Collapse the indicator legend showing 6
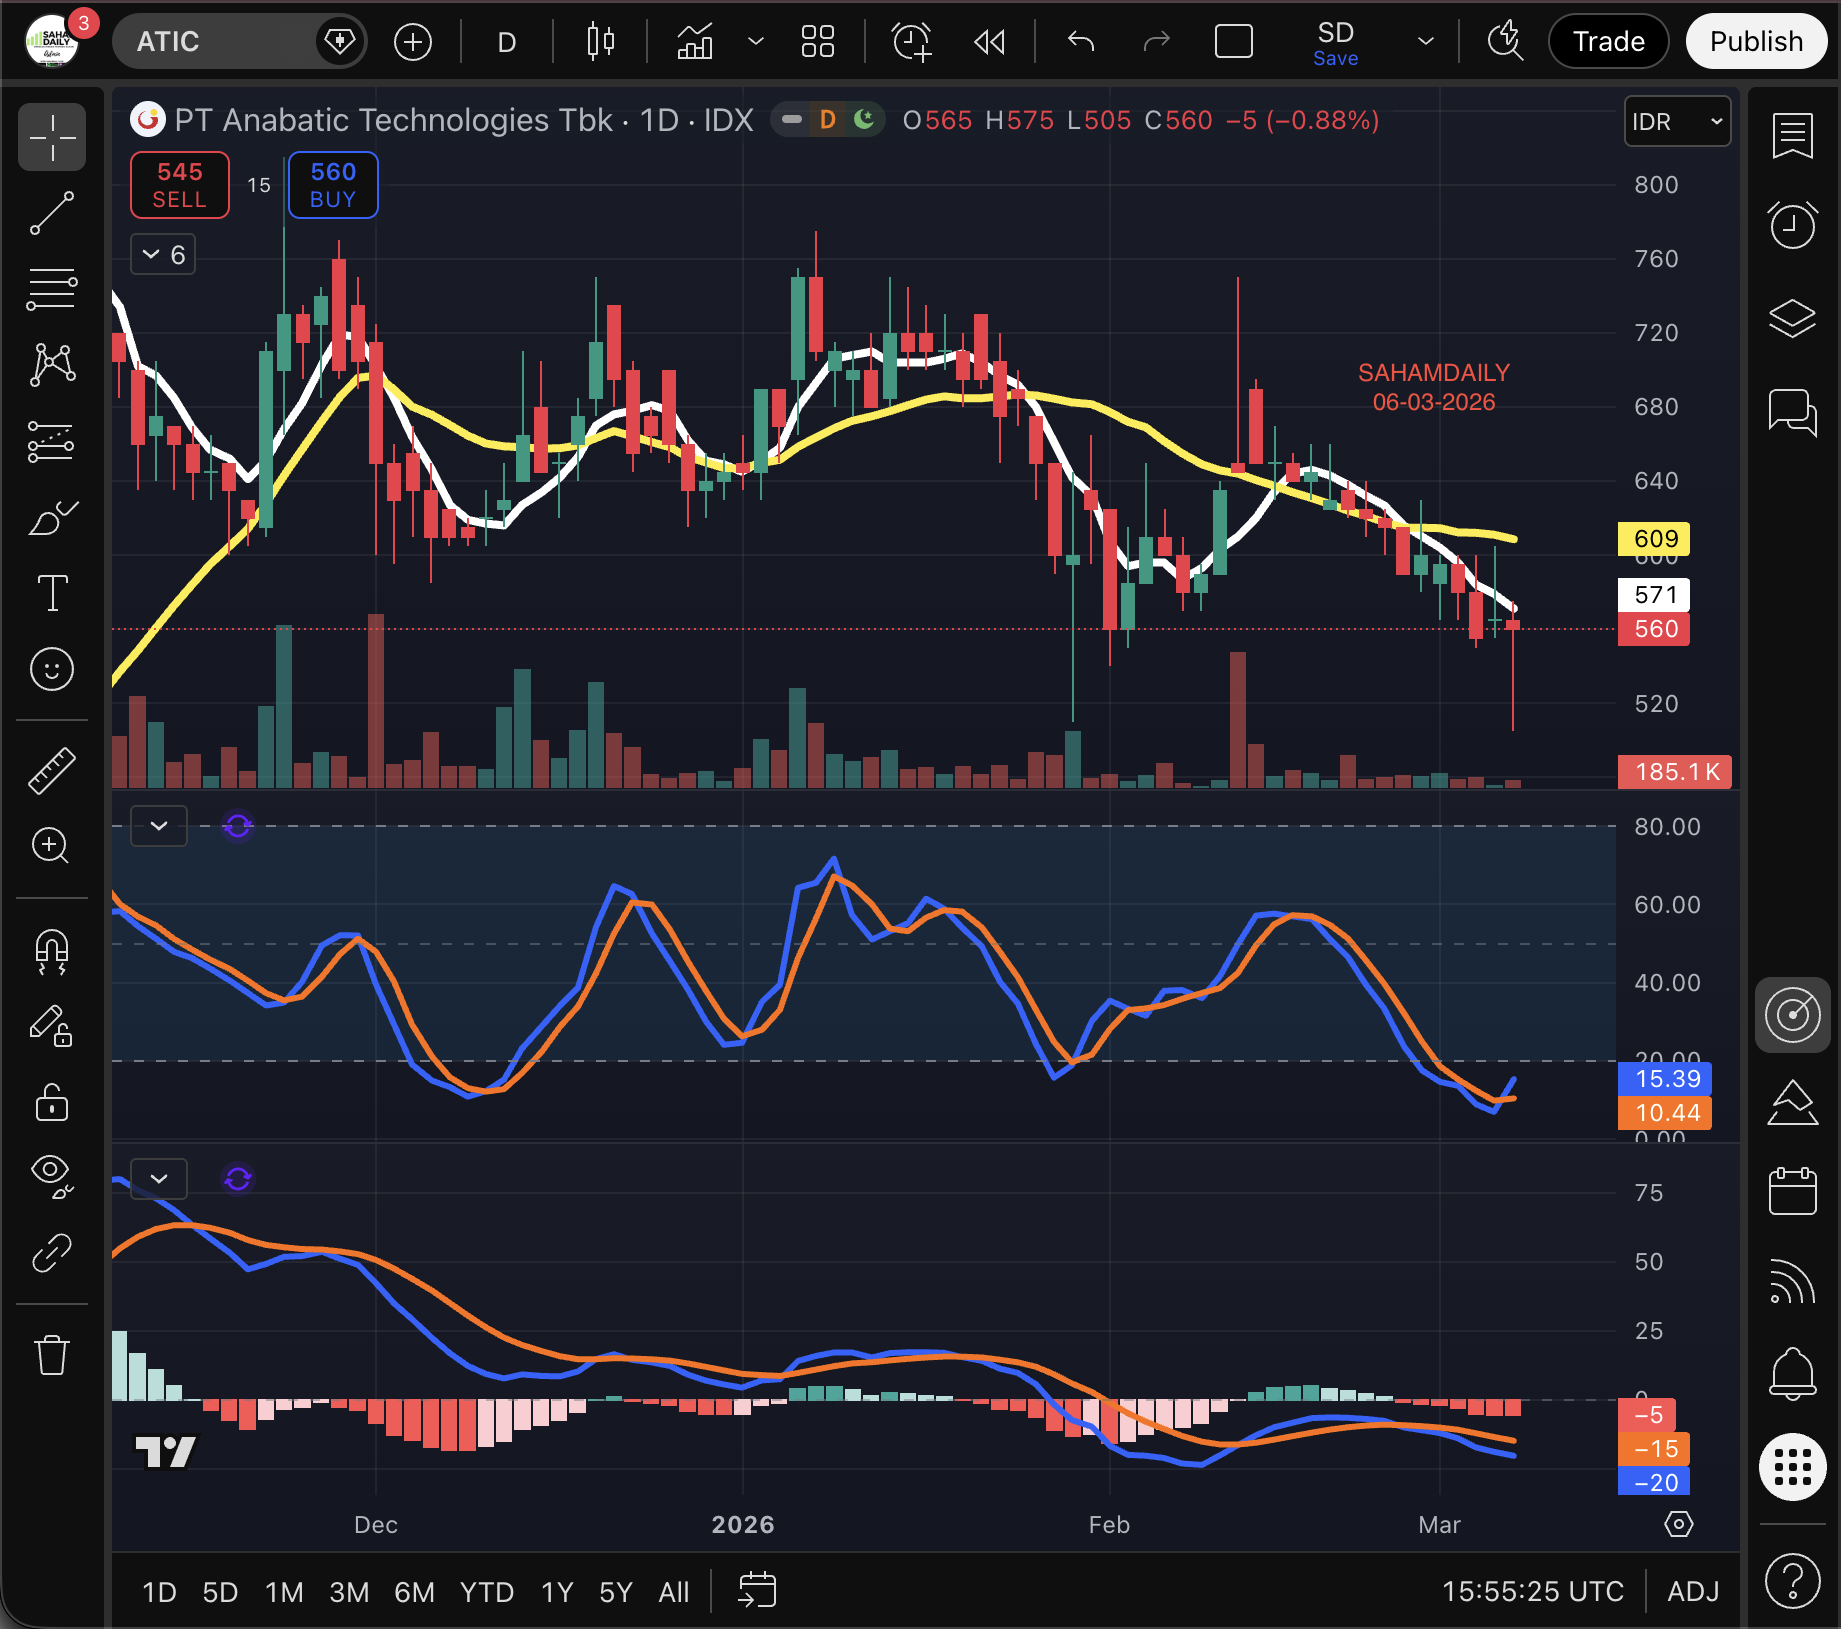Image resolution: width=1841 pixels, height=1629 pixels. (163, 254)
